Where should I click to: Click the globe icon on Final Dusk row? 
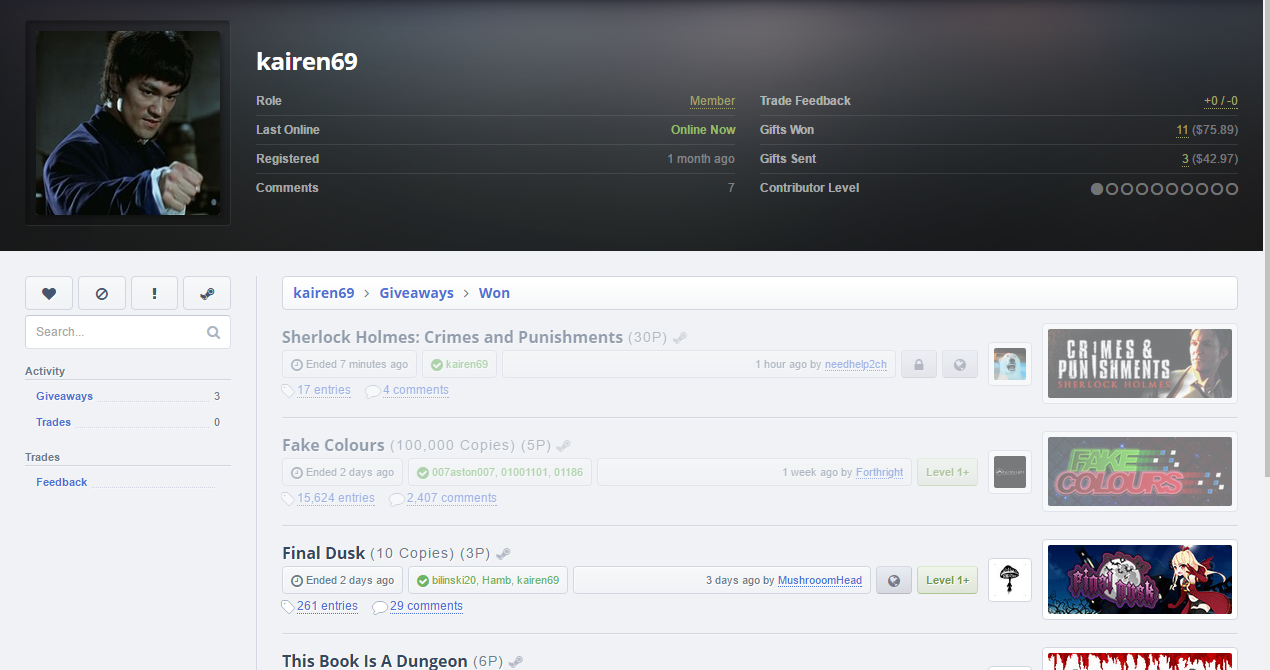894,580
